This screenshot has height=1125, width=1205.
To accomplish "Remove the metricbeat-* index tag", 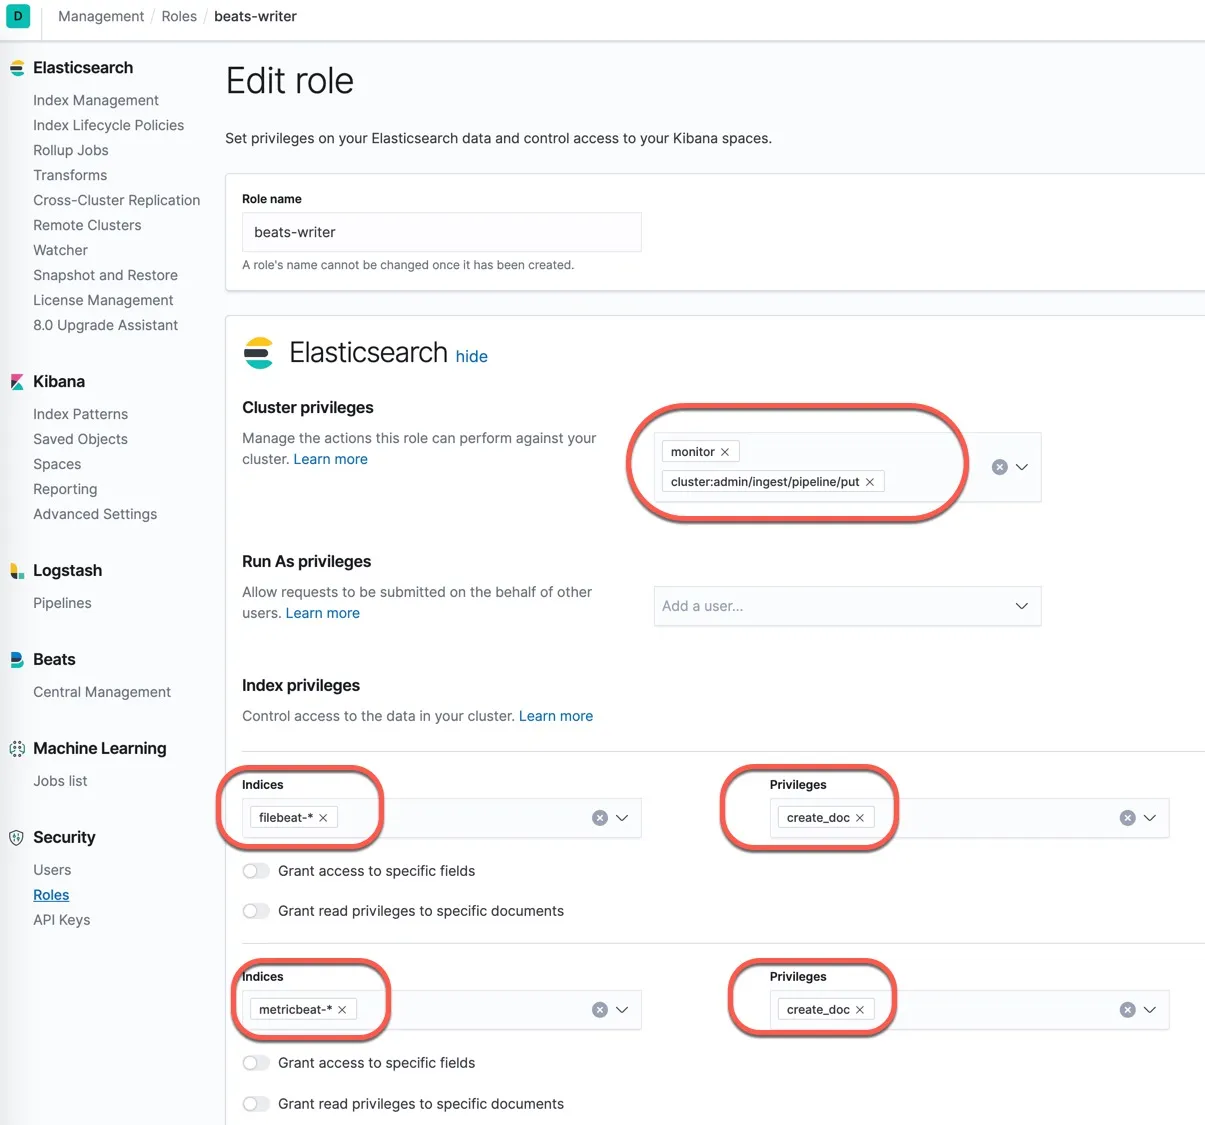I will tap(342, 1010).
